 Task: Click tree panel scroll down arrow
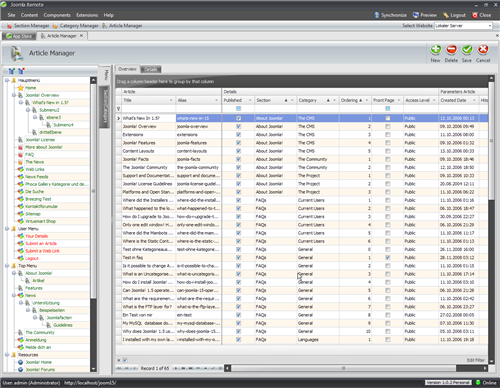click(x=93, y=369)
